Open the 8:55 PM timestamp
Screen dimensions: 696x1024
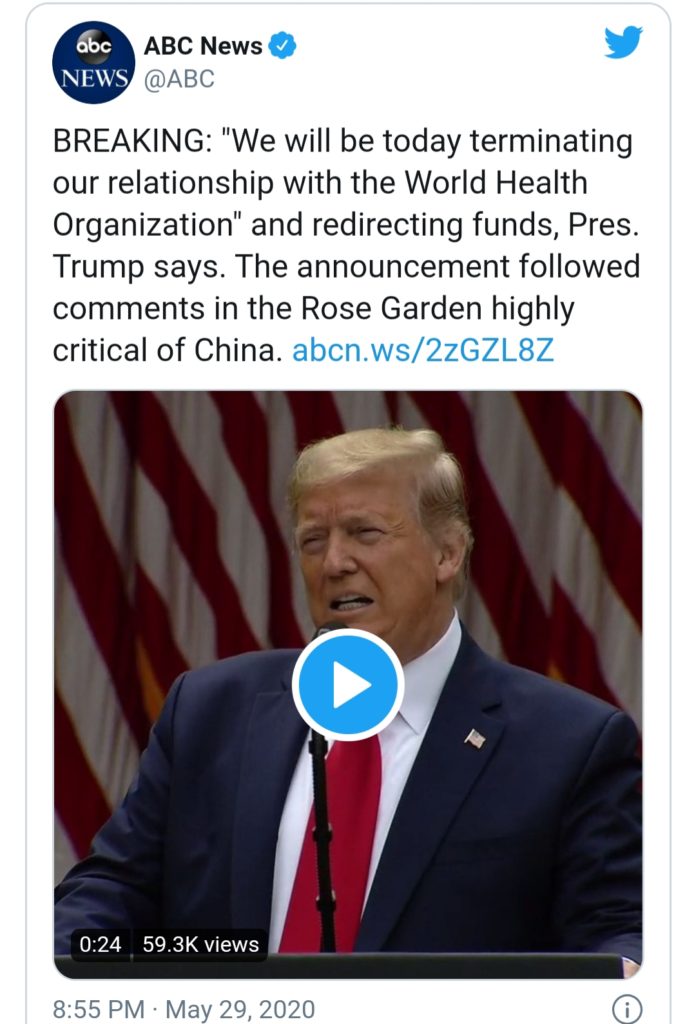tap(98, 1008)
